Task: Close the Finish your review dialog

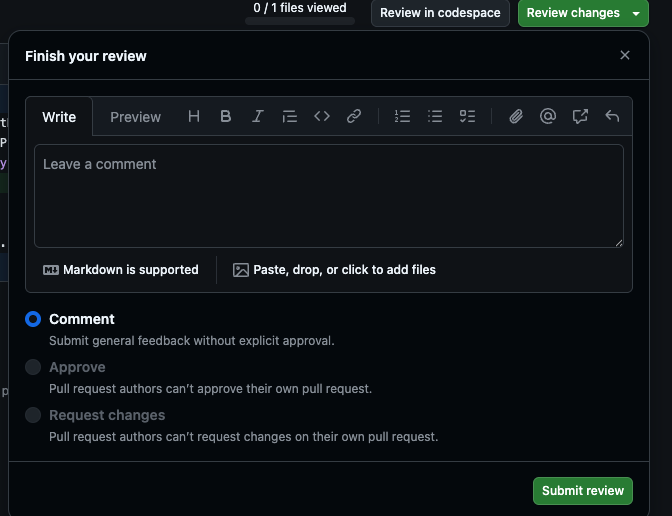Action: 624,55
